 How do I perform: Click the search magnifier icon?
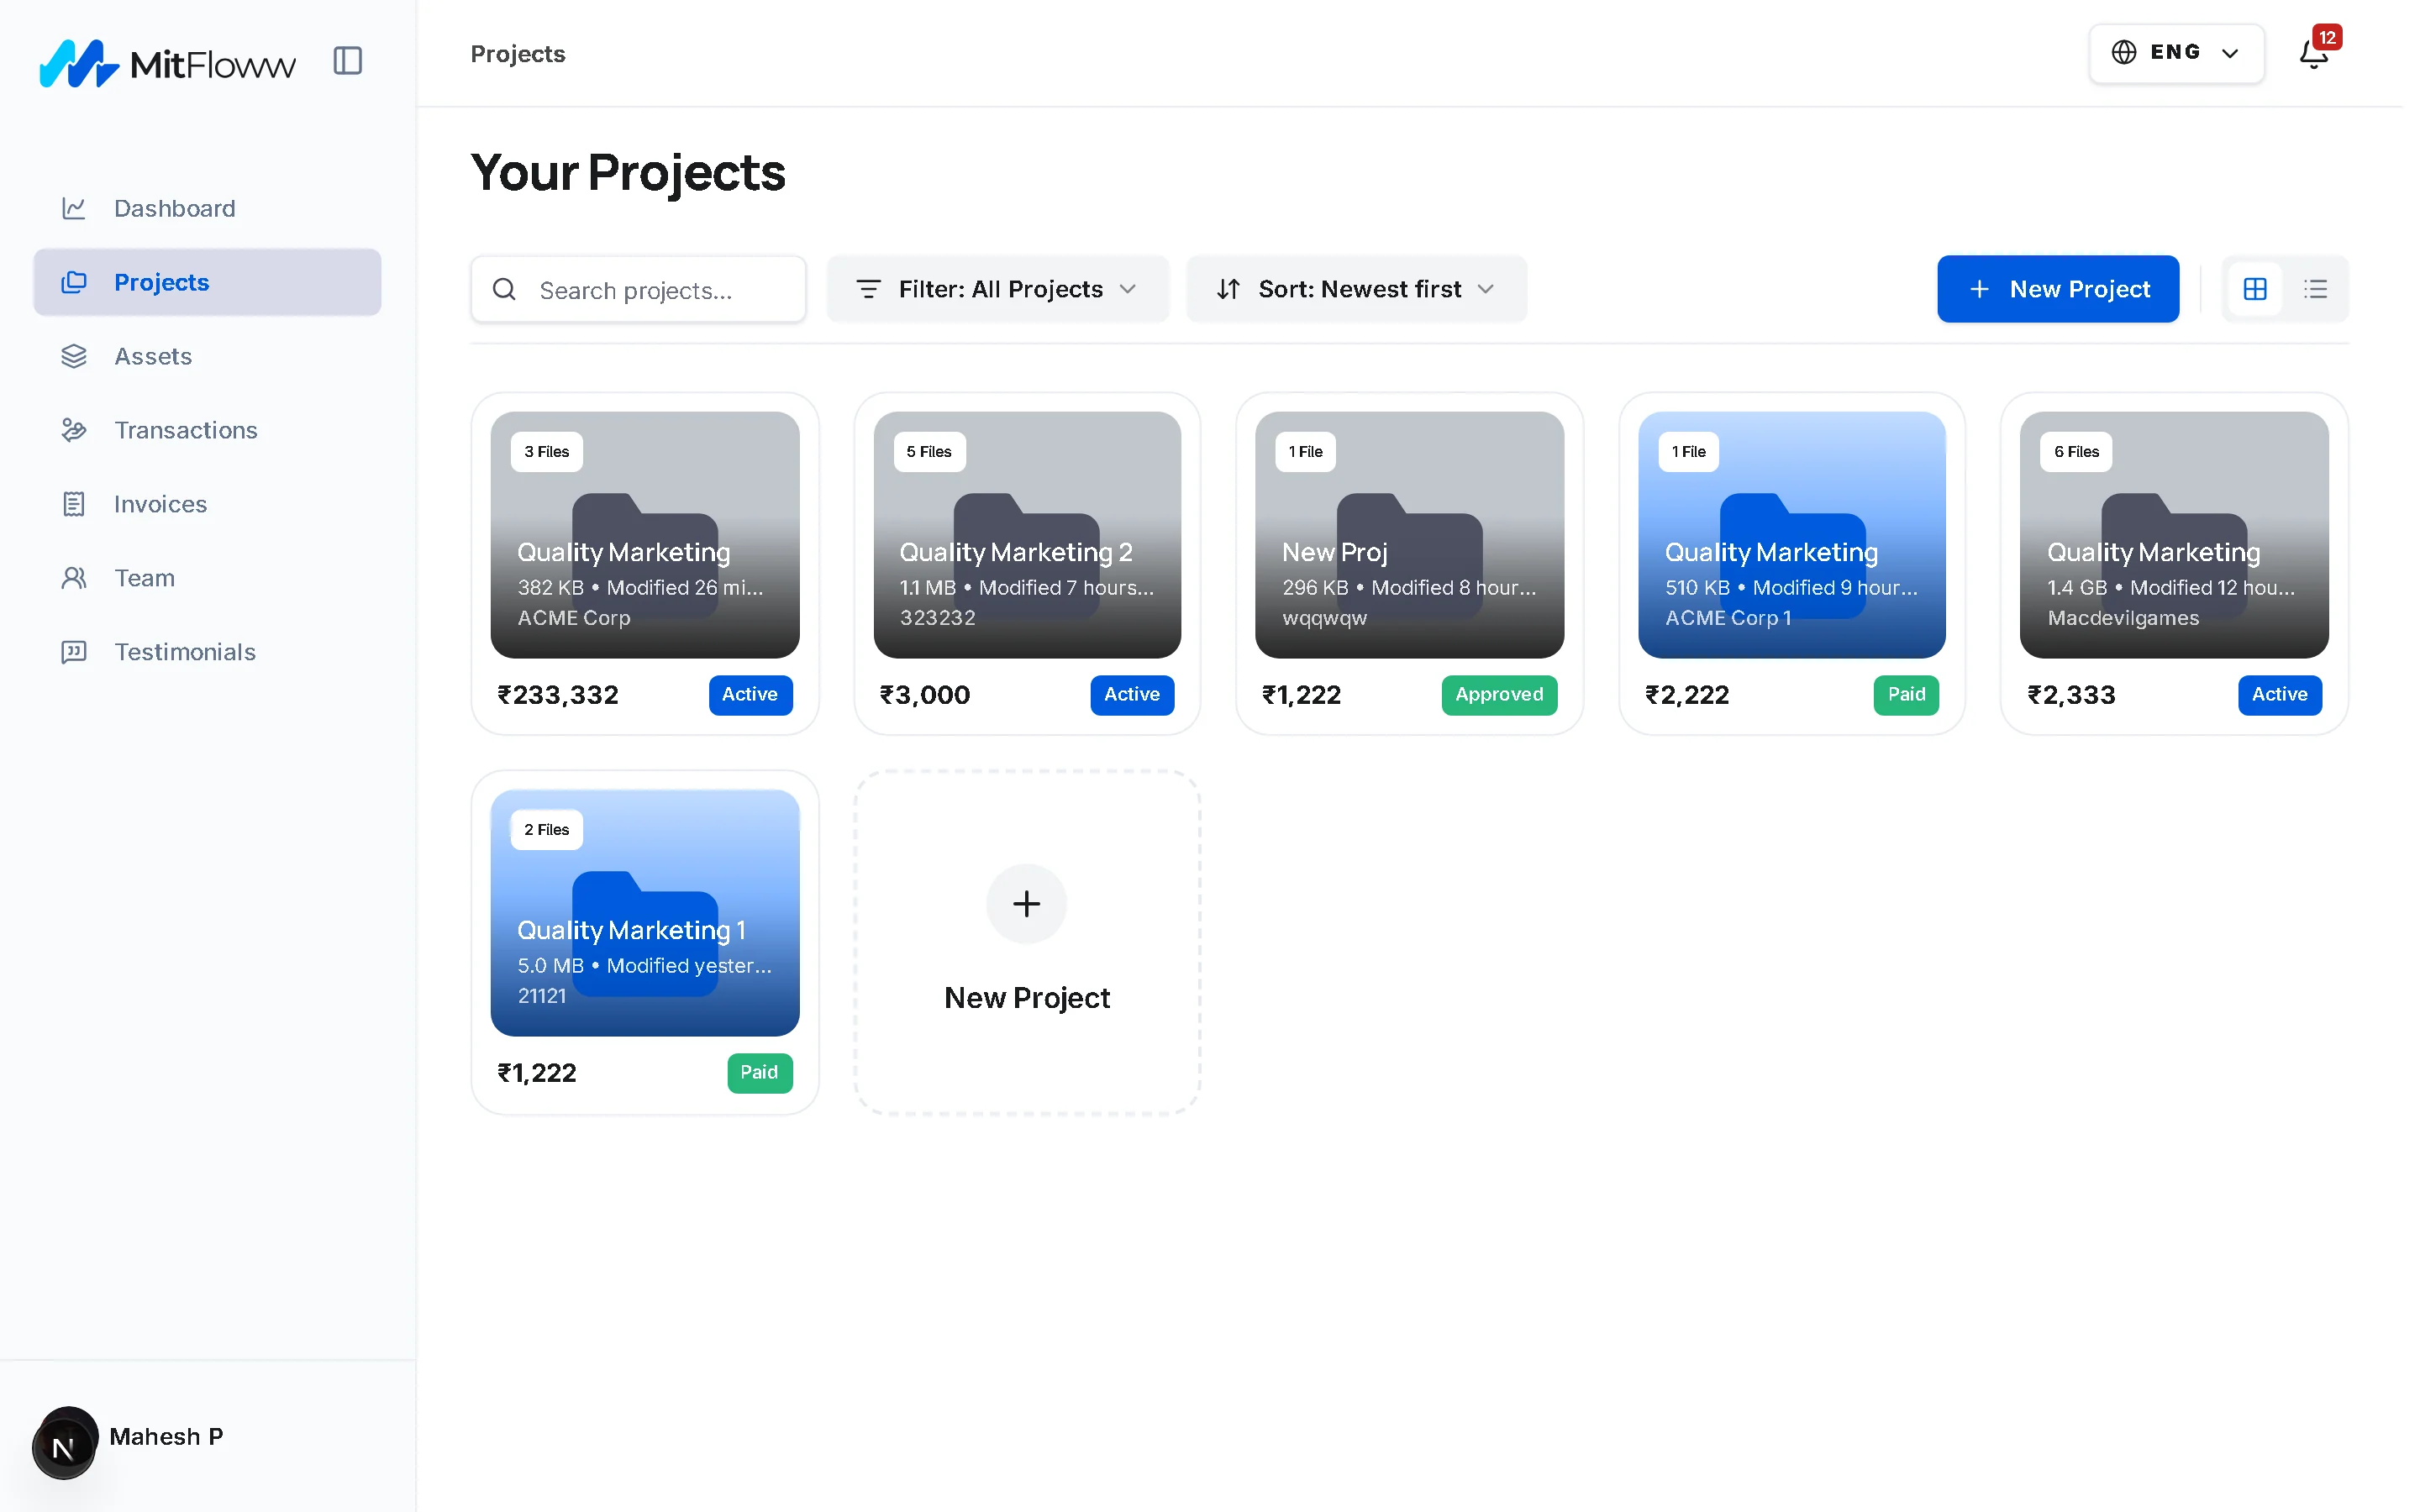[x=505, y=289]
